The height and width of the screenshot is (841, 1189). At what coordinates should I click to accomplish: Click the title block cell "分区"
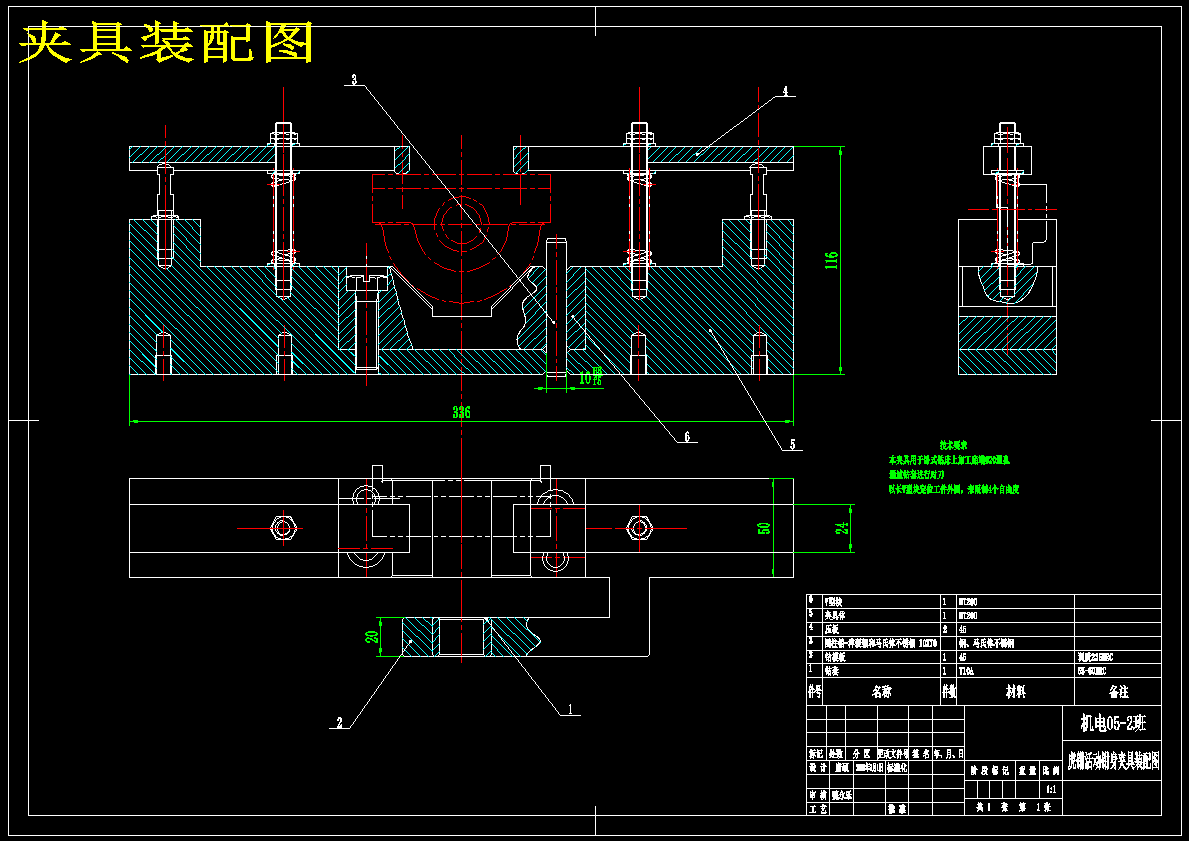pos(861,755)
